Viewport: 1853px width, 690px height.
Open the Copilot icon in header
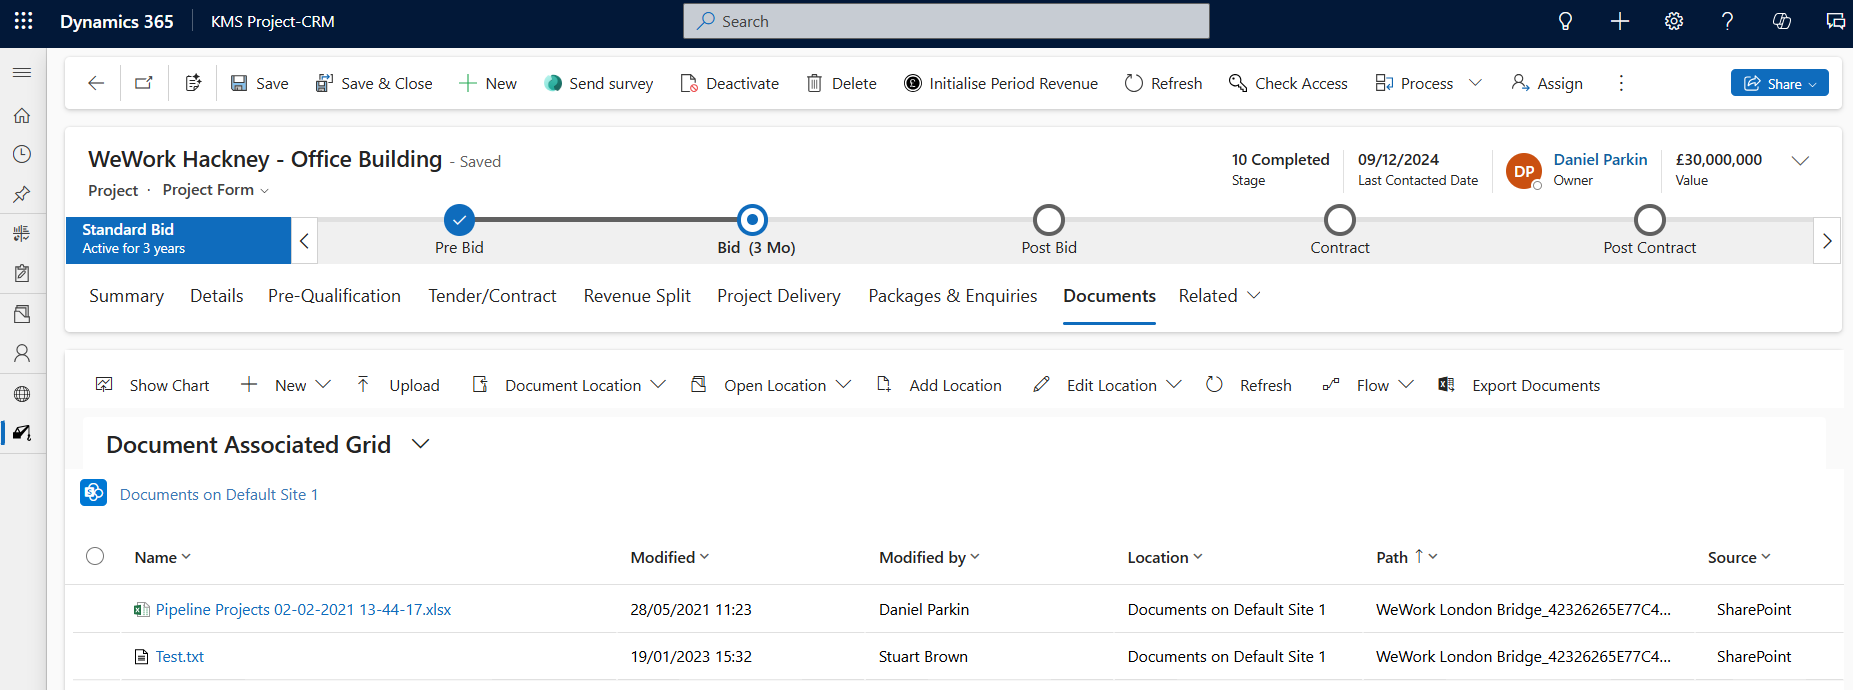pos(1781,21)
